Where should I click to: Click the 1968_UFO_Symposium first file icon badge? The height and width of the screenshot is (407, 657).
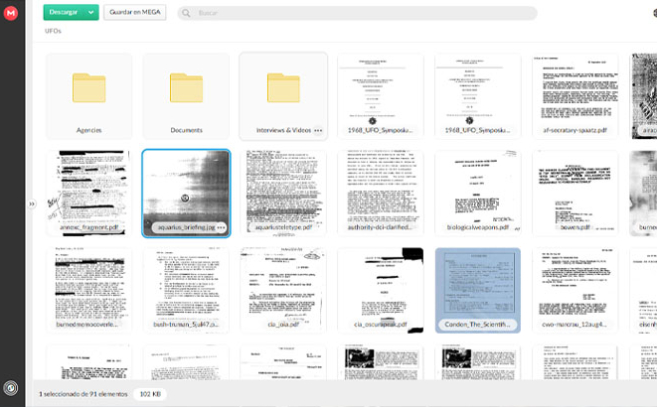tap(372, 121)
